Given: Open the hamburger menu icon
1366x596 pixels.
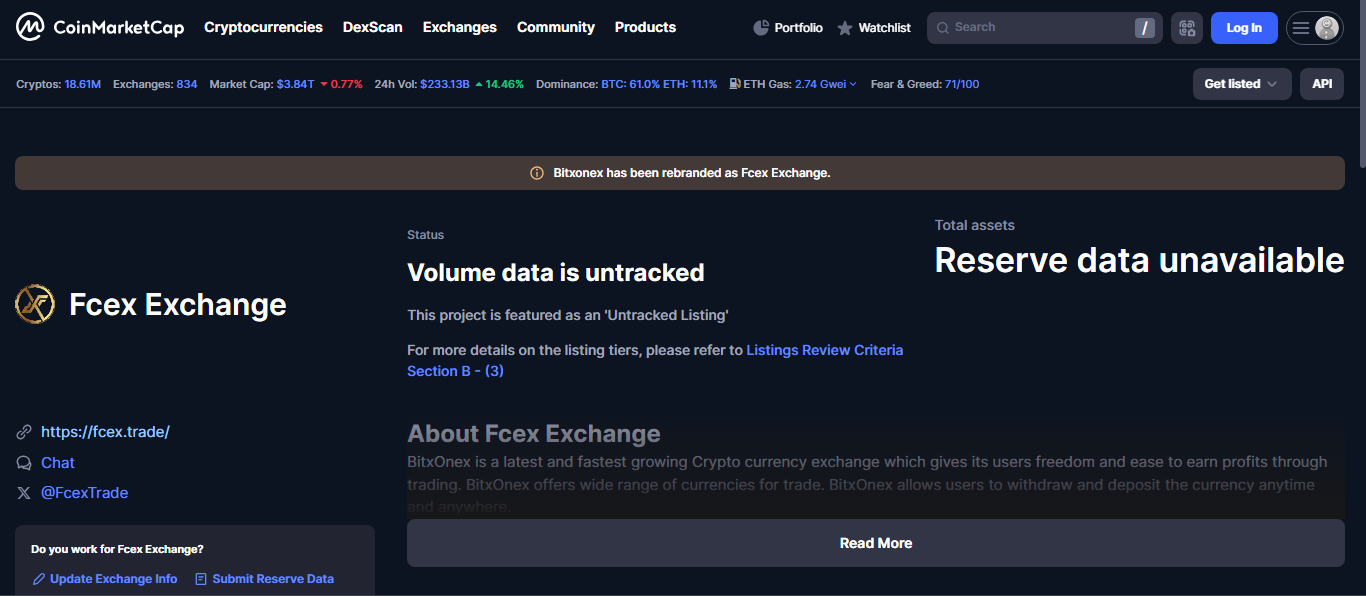Looking at the screenshot, I should (x=1301, y=28).
